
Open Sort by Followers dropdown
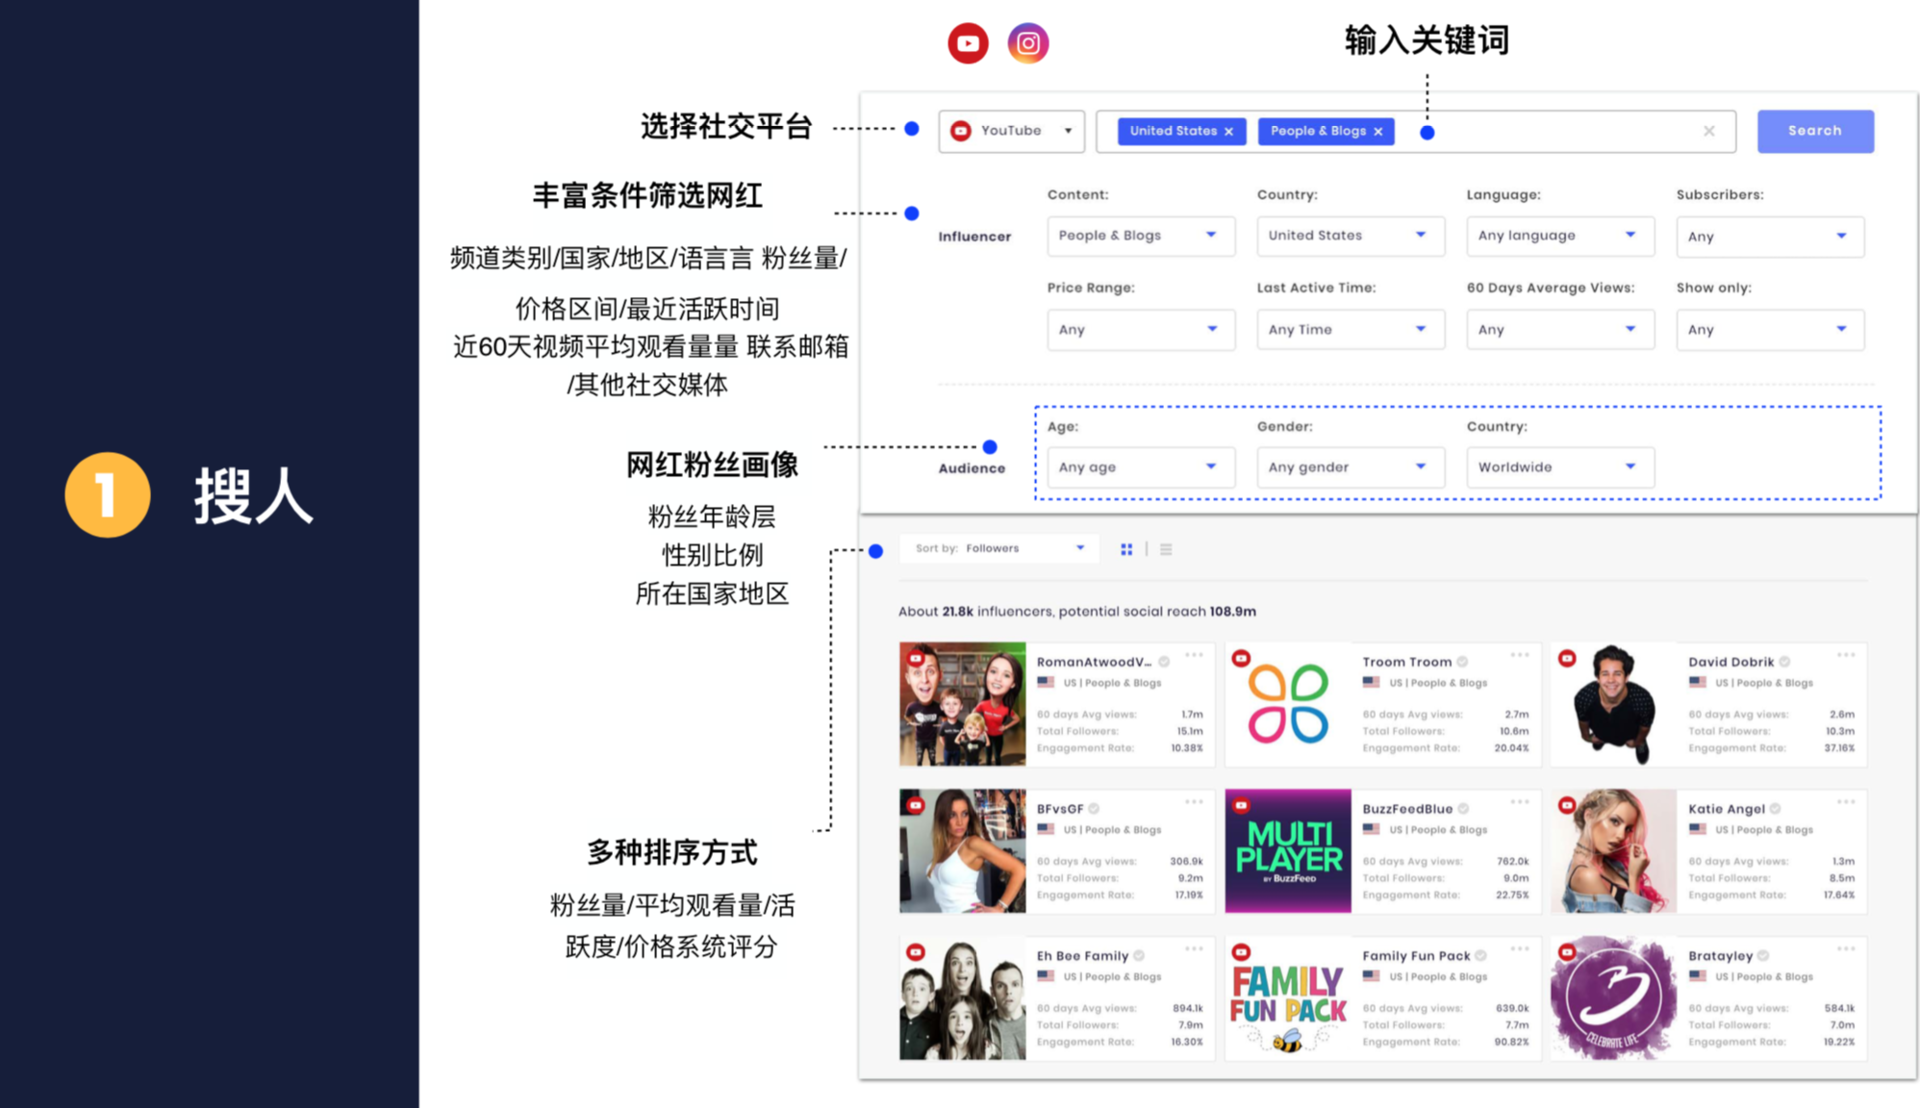pyautogui.click(x=999, y=548)
